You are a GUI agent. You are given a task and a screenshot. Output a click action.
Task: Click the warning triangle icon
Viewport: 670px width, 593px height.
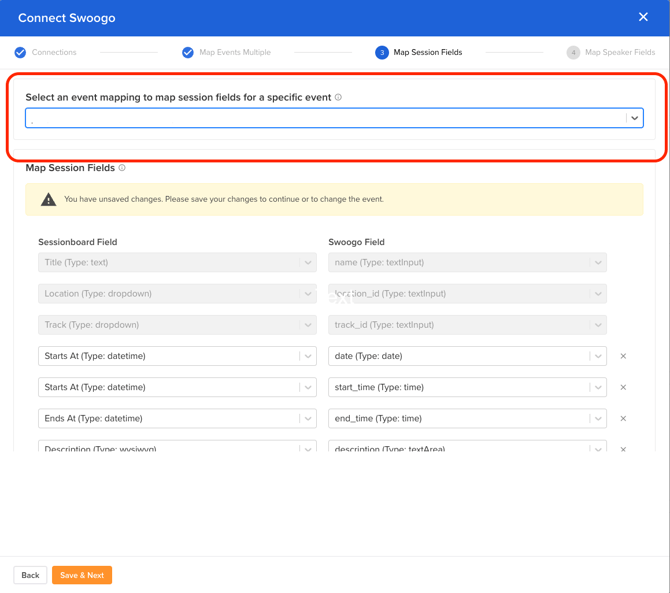[x=48, y=200]
